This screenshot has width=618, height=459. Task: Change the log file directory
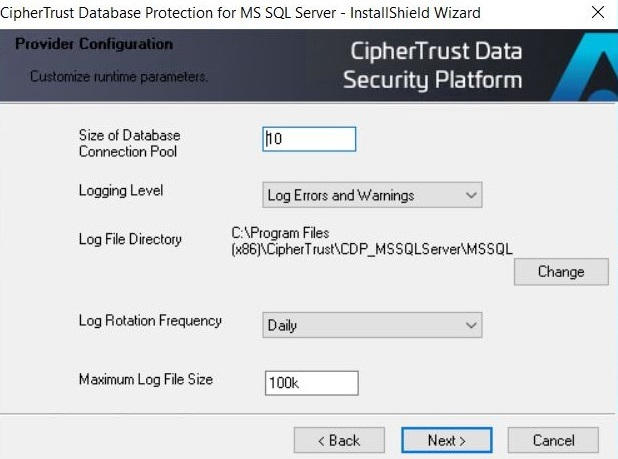tap(561, 271)
